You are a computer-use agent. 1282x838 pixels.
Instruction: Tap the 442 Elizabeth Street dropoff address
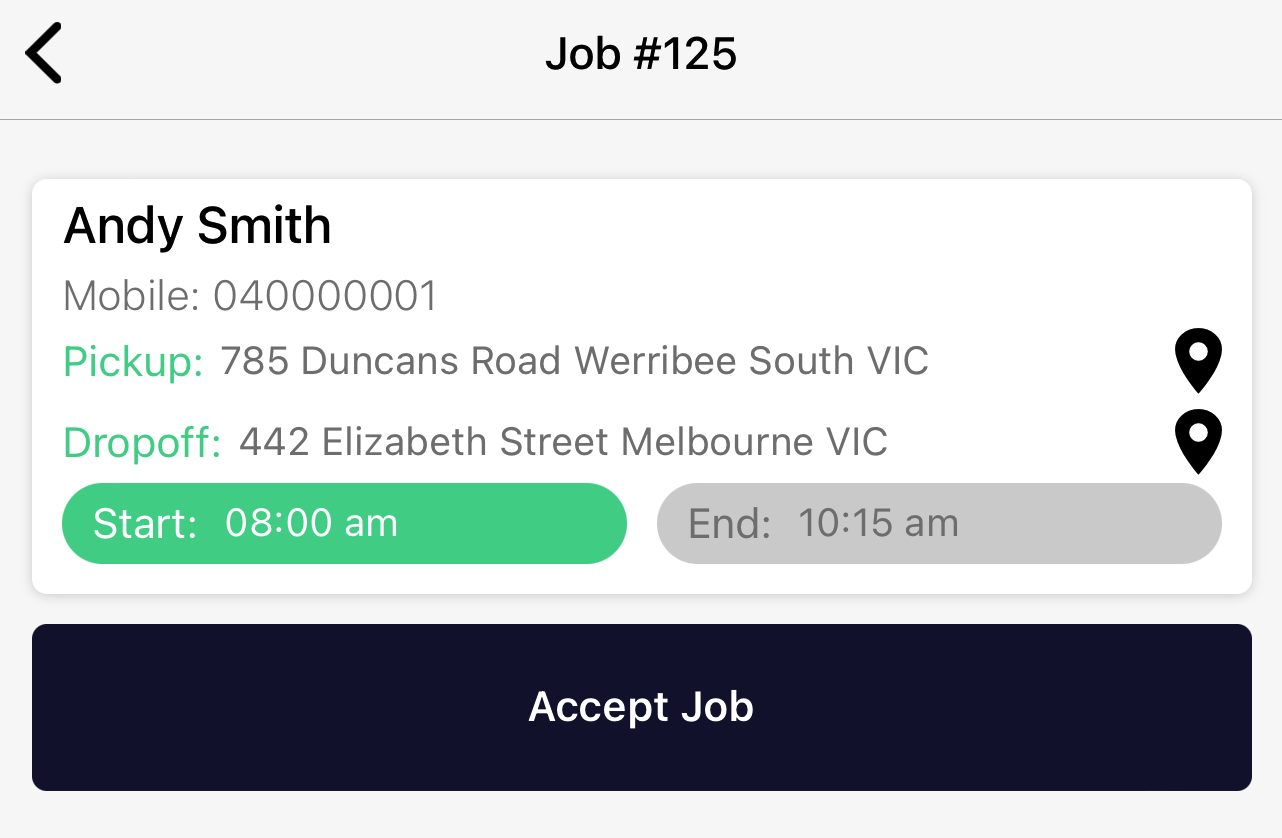[x=563, y=441]
